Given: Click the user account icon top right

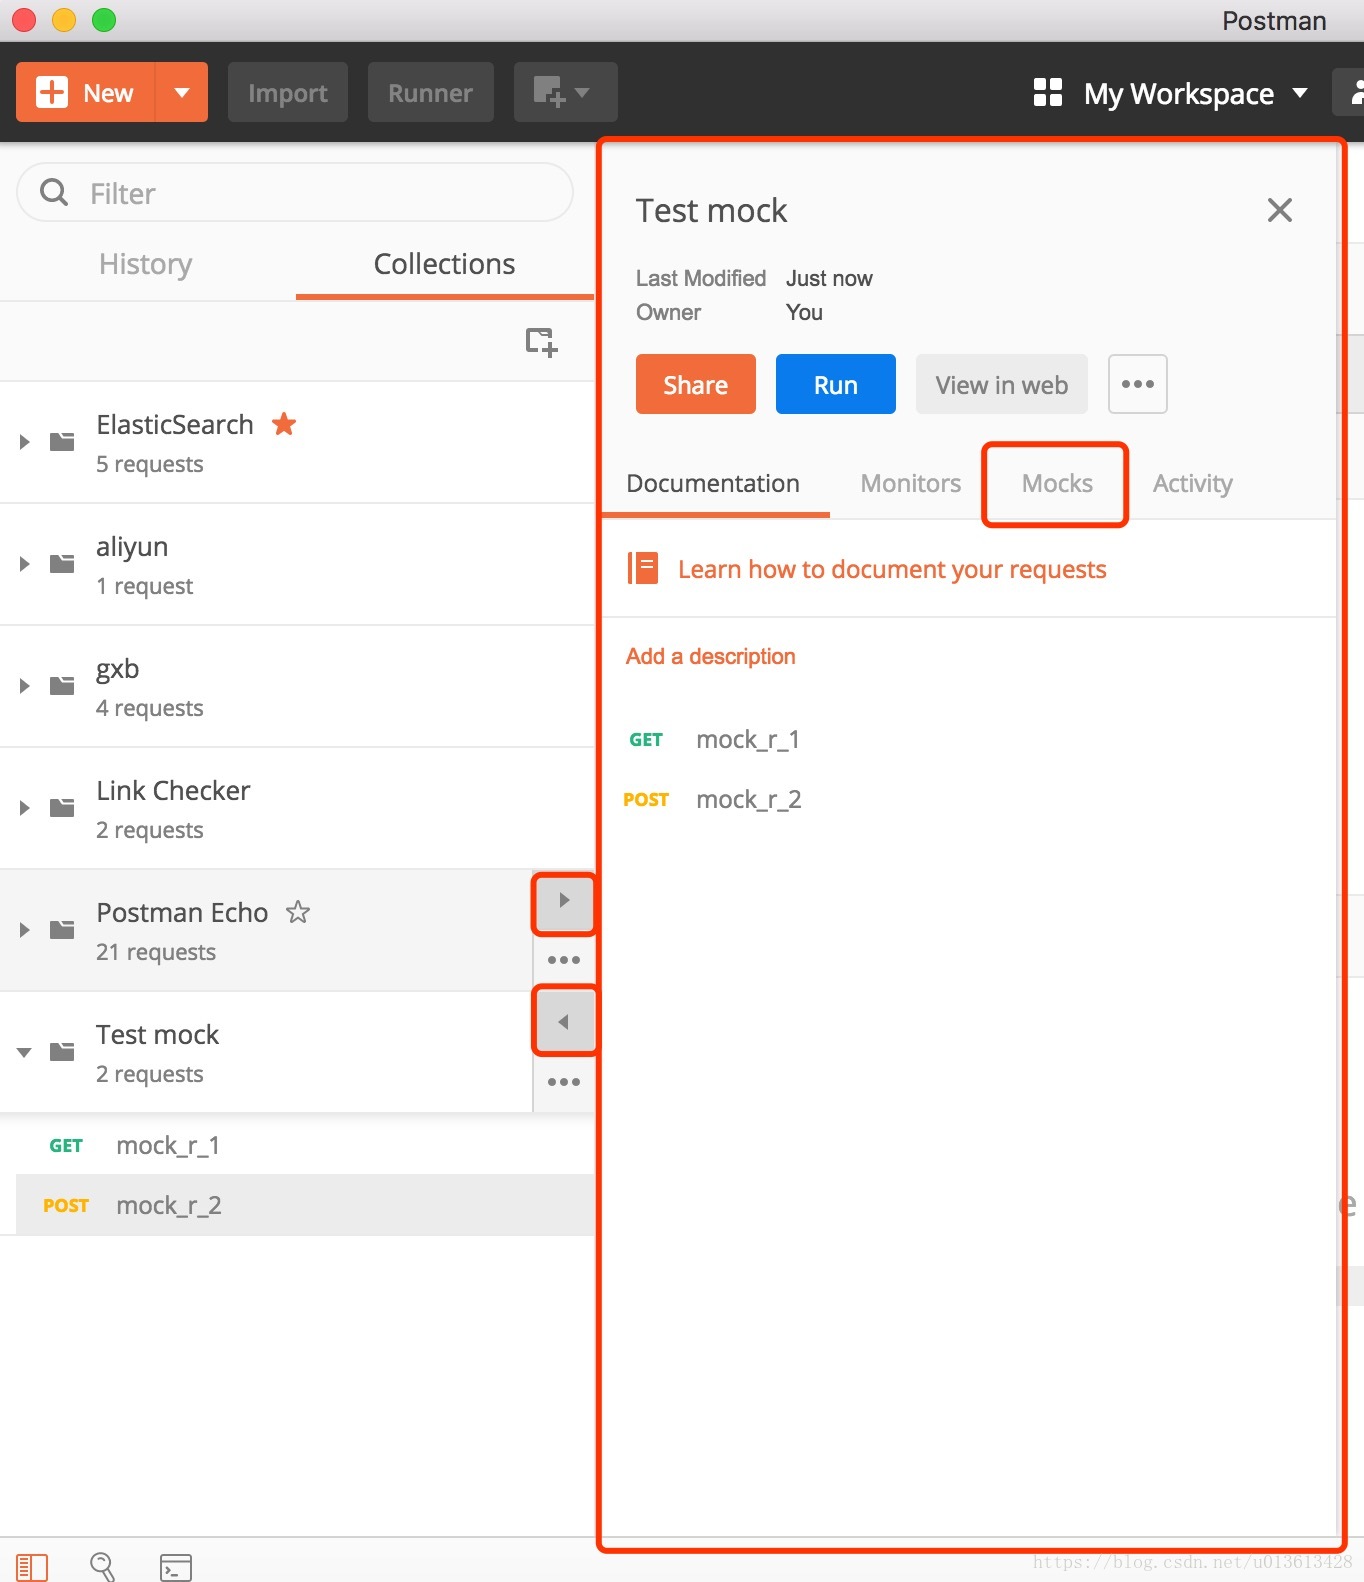Looking at the screenshot, I should point(1350,92).
